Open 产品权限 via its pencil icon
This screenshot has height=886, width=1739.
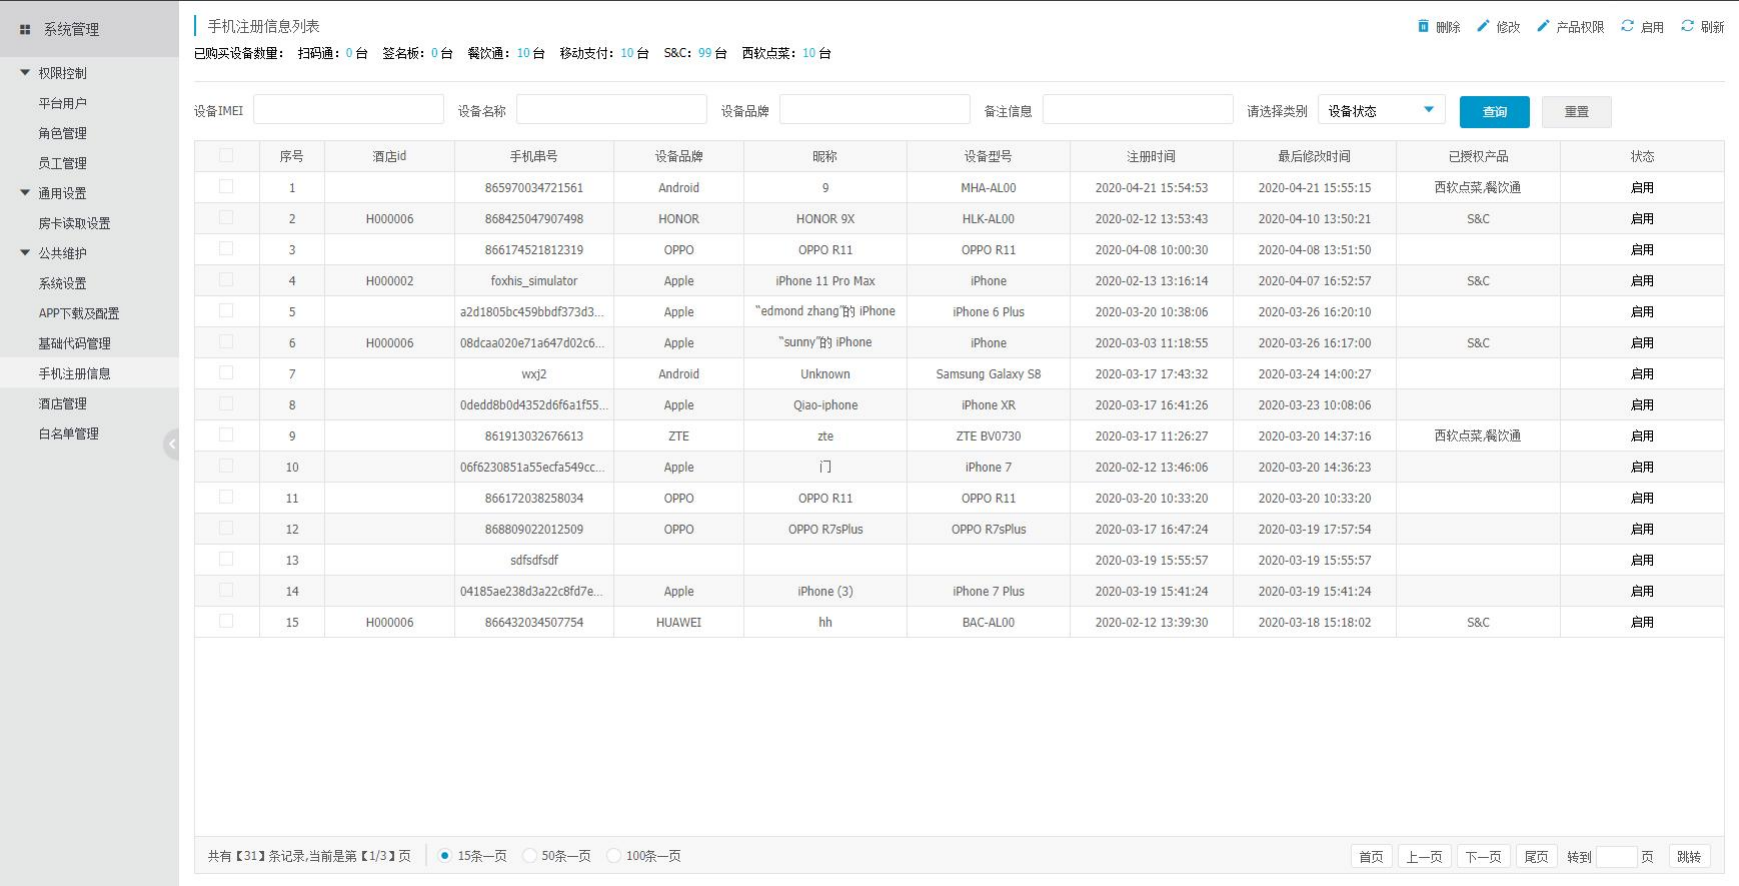coord(1543,26)
